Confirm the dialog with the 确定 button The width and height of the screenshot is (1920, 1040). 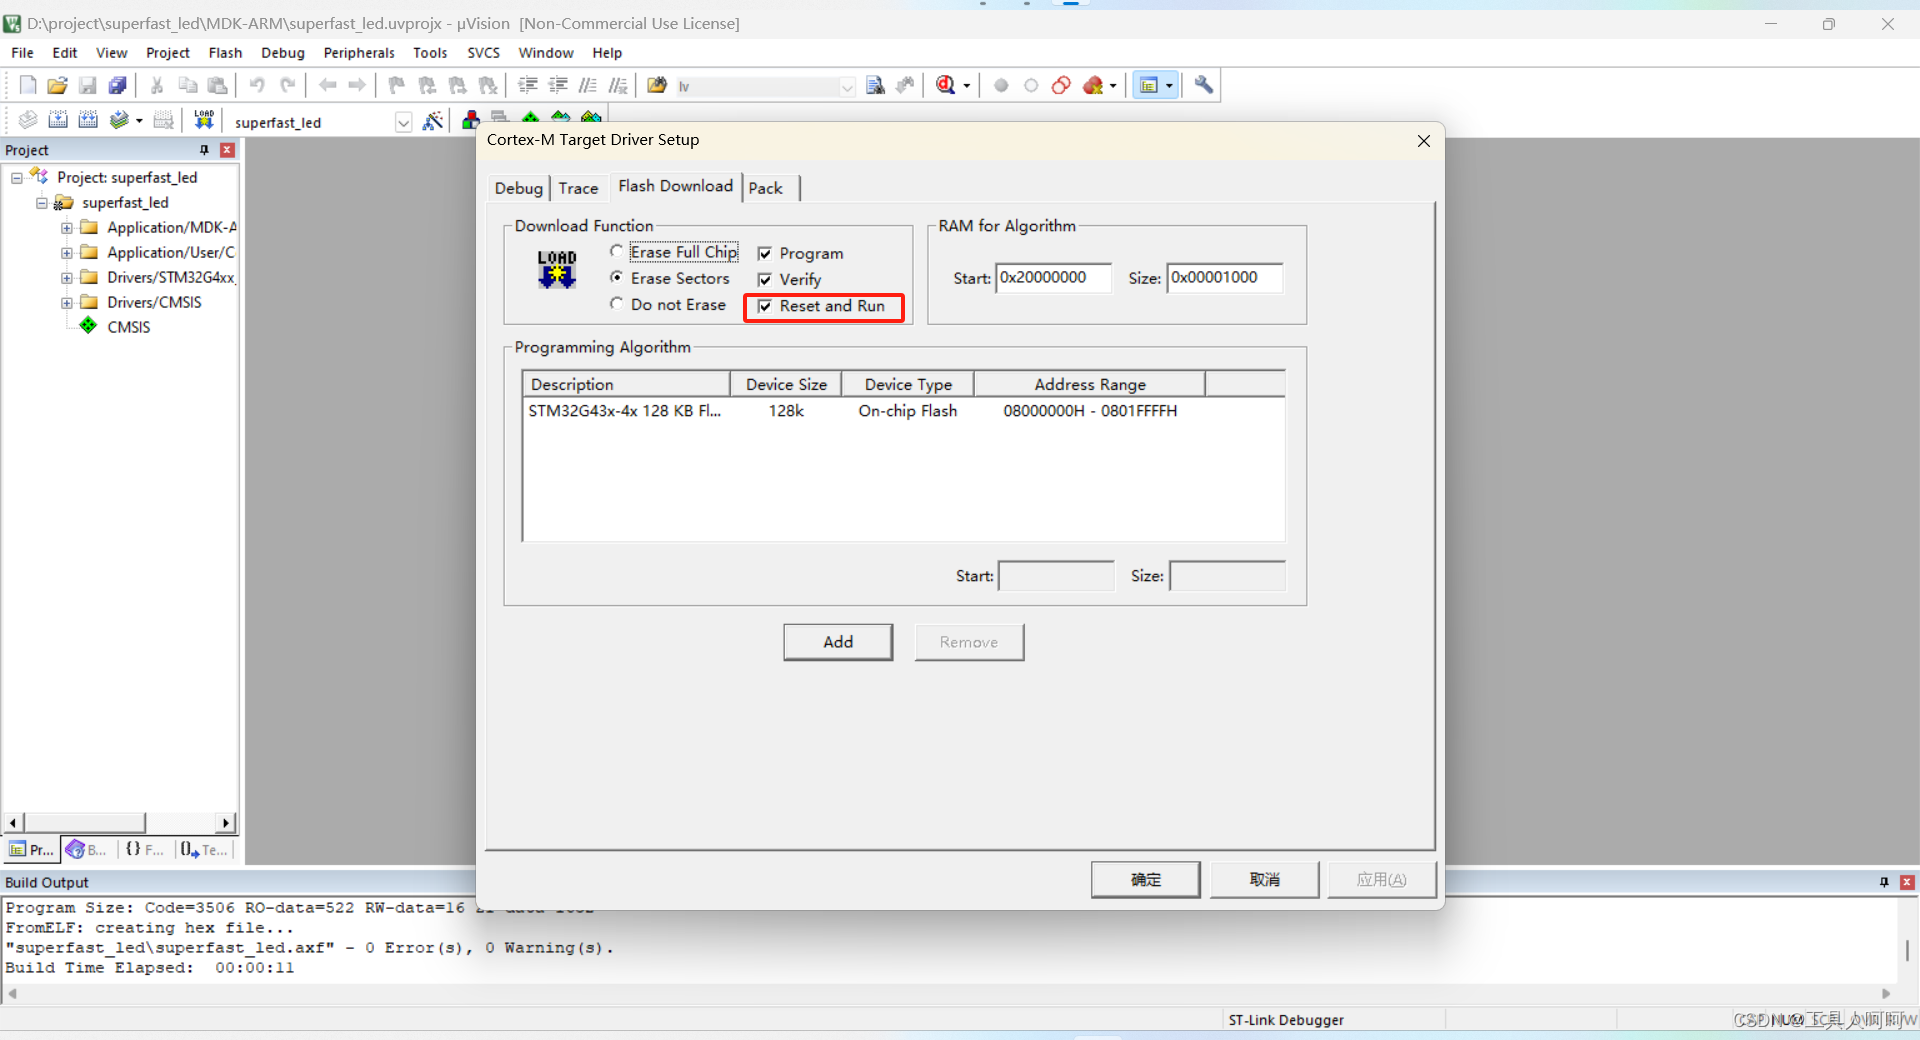point(1146,879)
